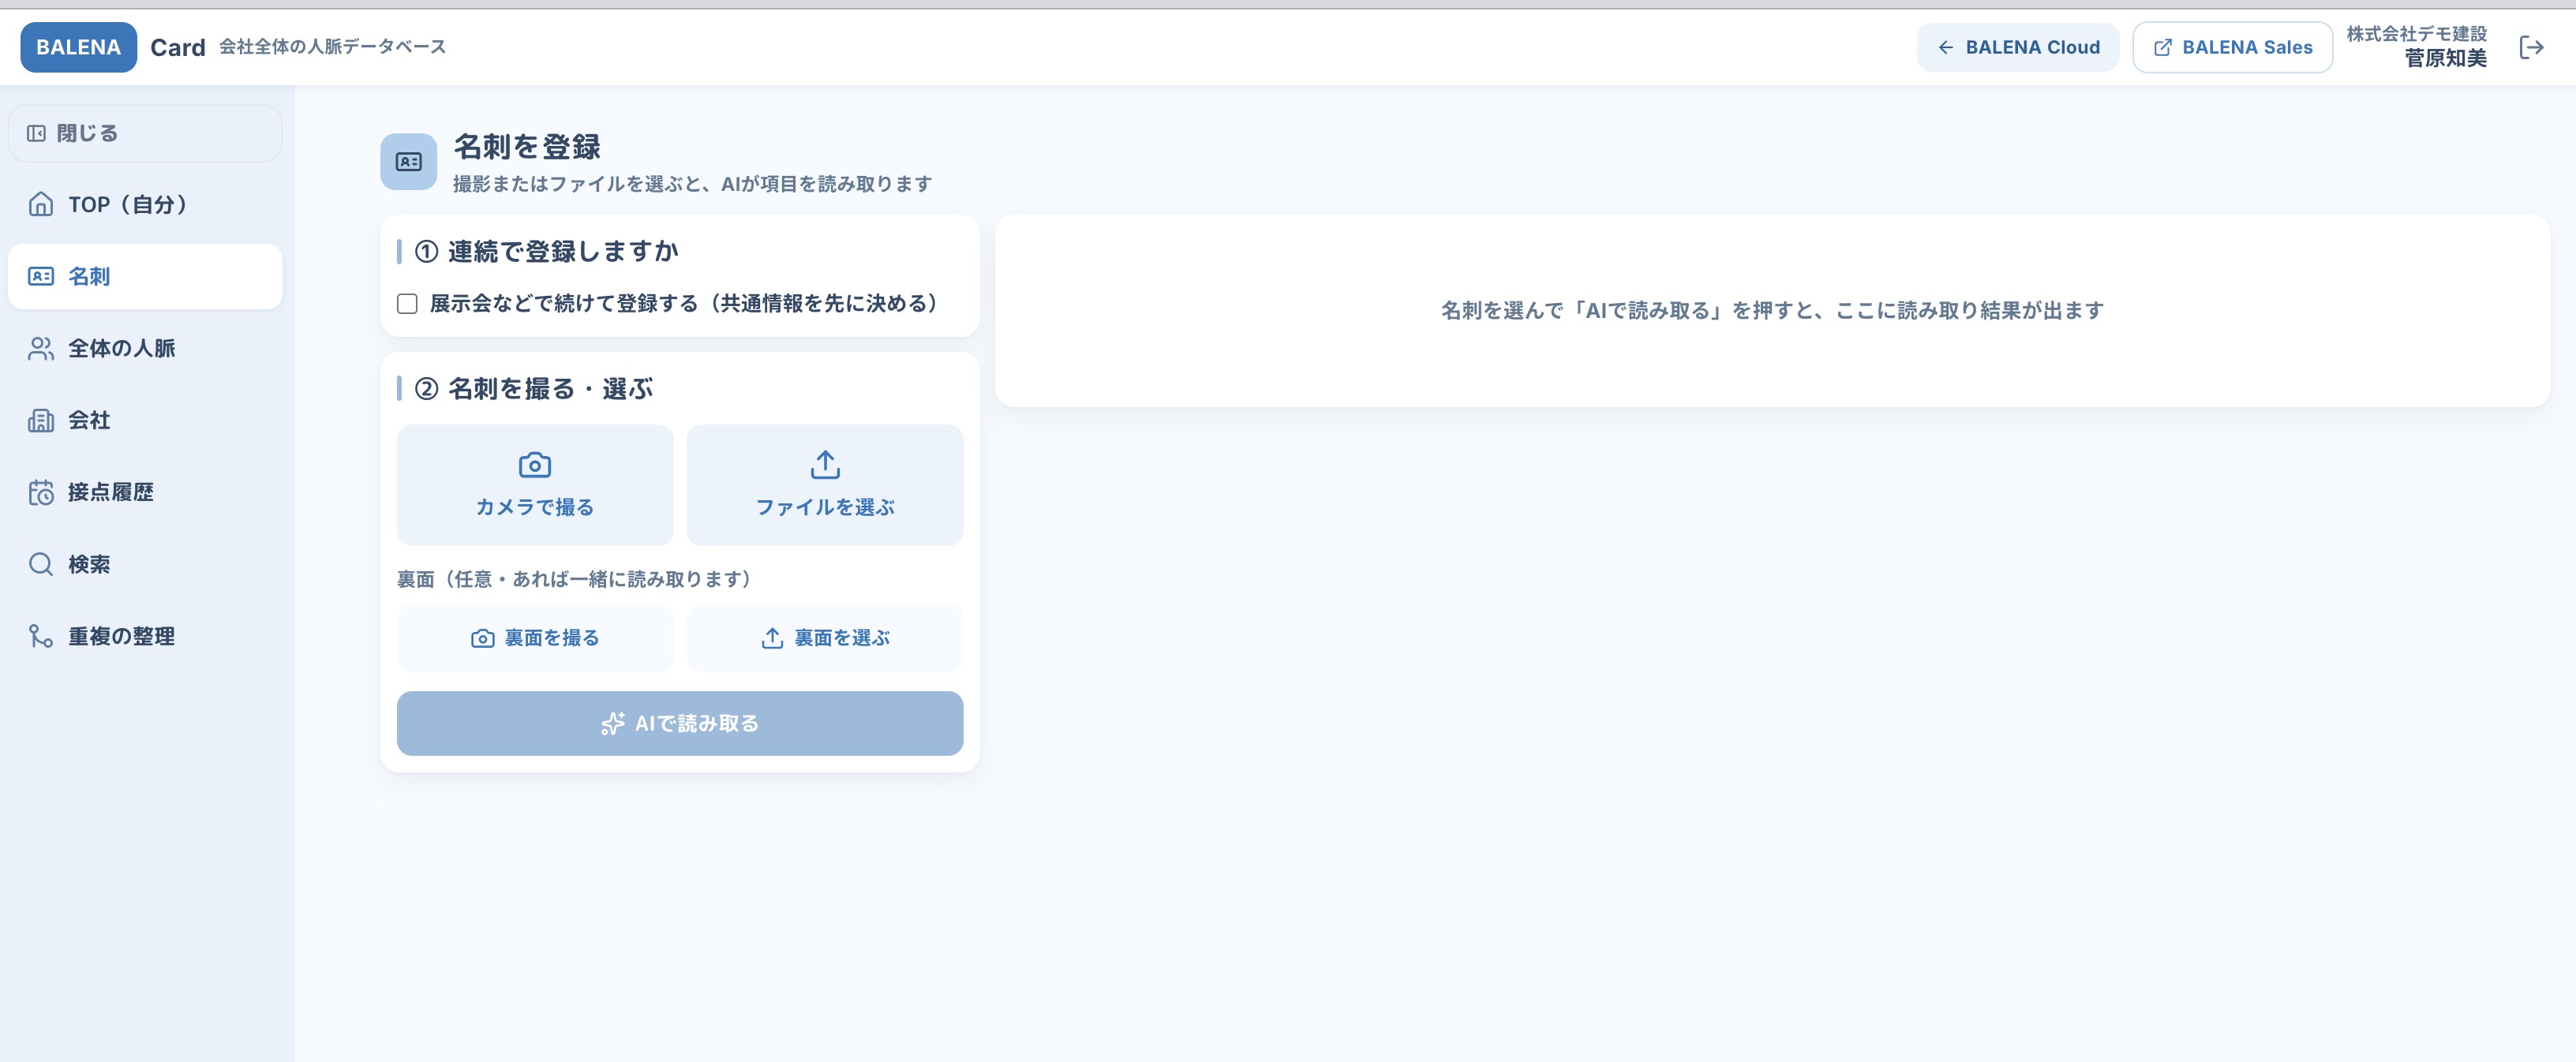Click 裏面を撮る button

pos(535,638)
